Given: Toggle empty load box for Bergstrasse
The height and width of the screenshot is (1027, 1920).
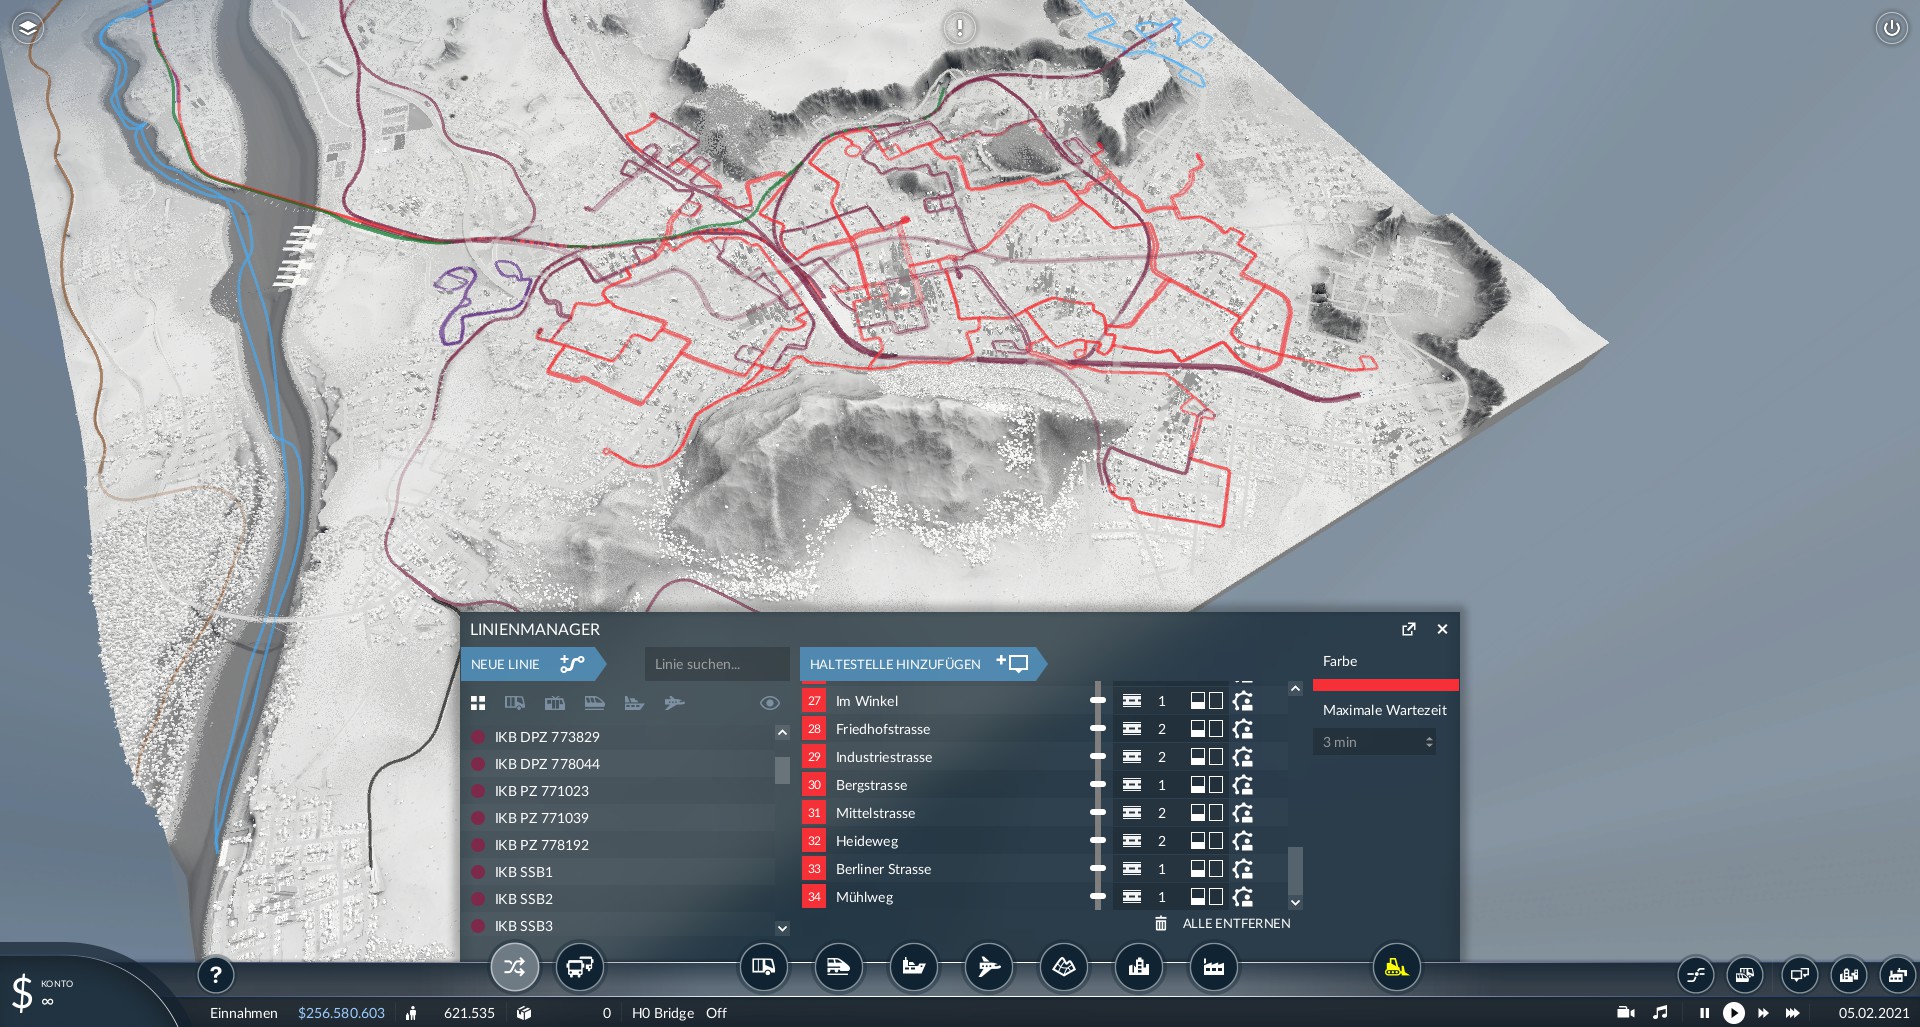Looking at the screenshot, I should coord(1216,785).
